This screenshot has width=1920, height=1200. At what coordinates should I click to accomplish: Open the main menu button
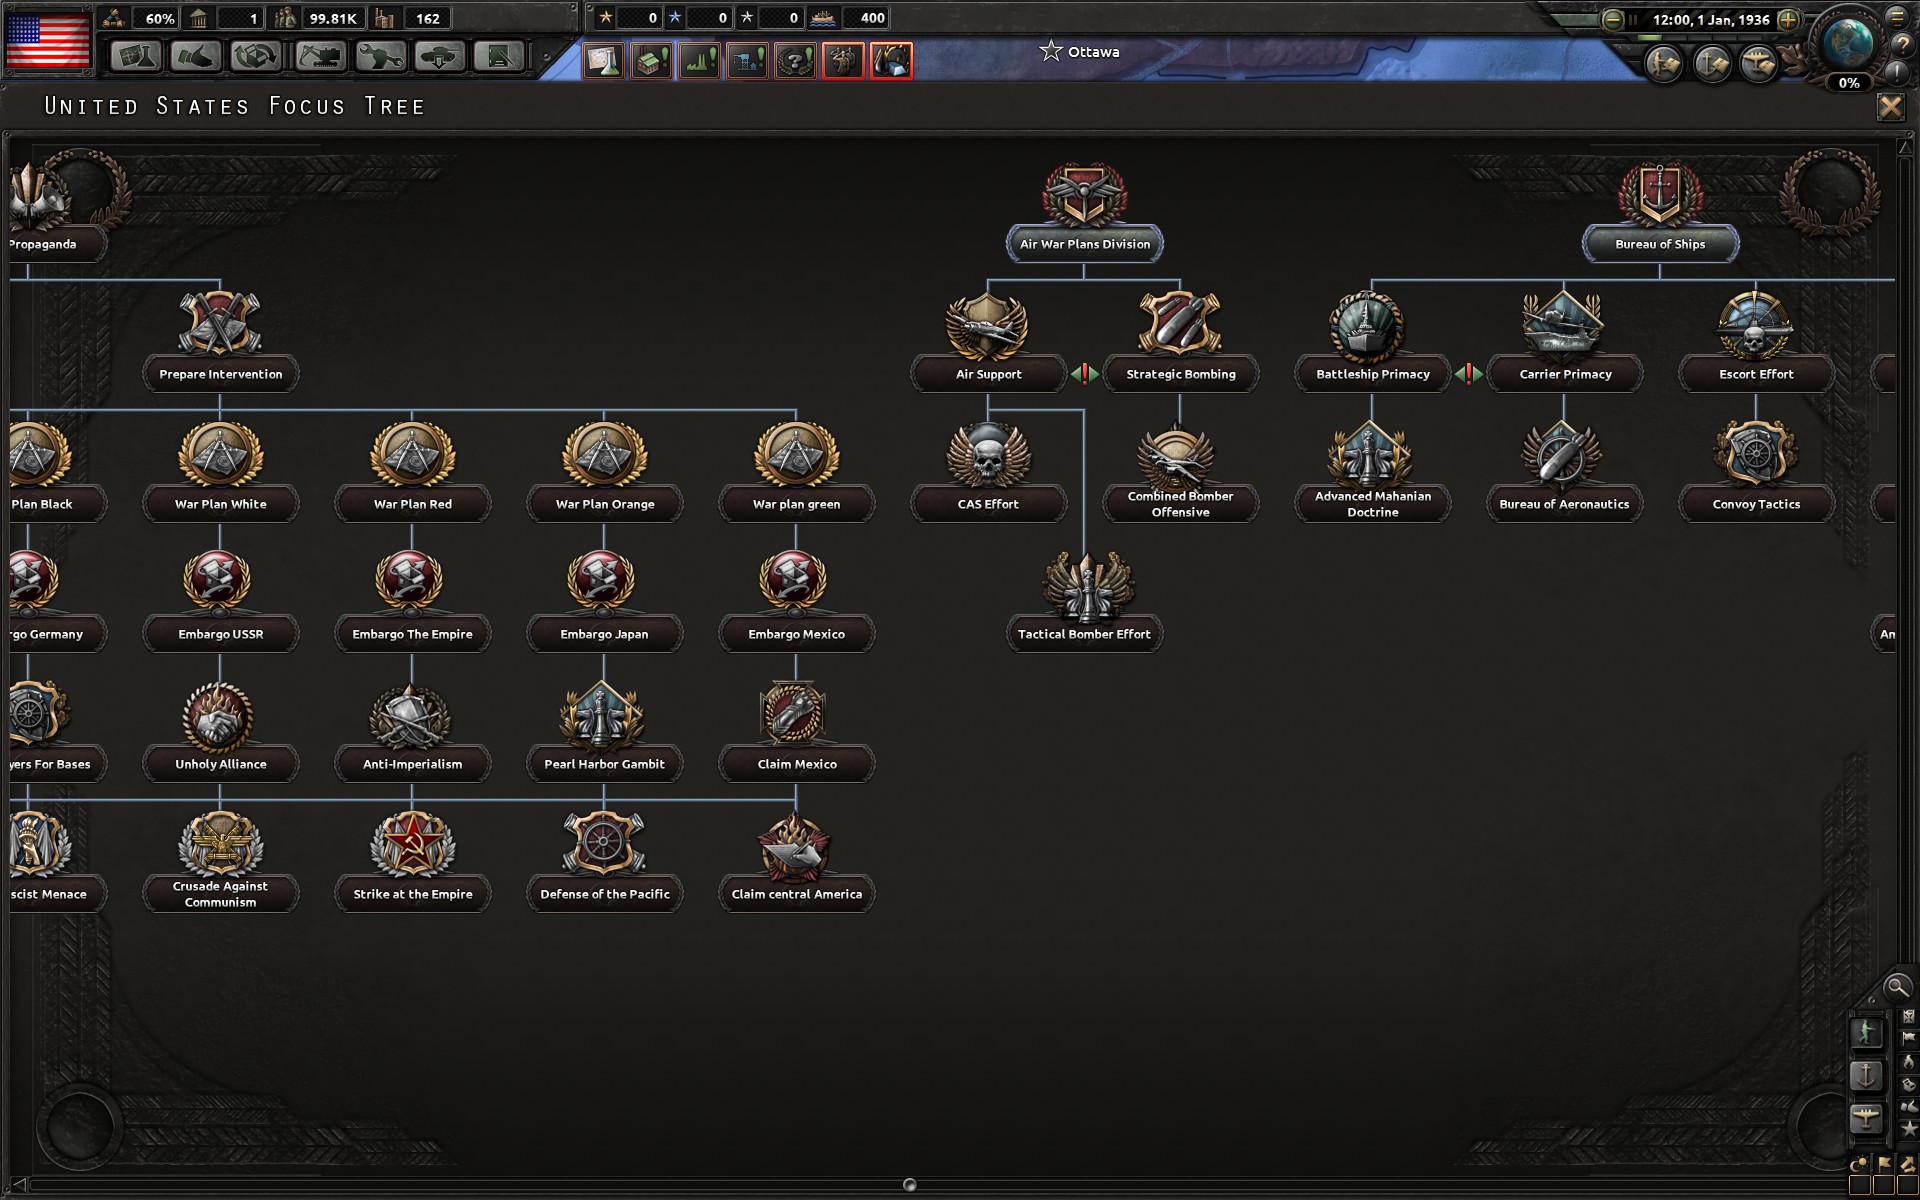click(1897, 16)
